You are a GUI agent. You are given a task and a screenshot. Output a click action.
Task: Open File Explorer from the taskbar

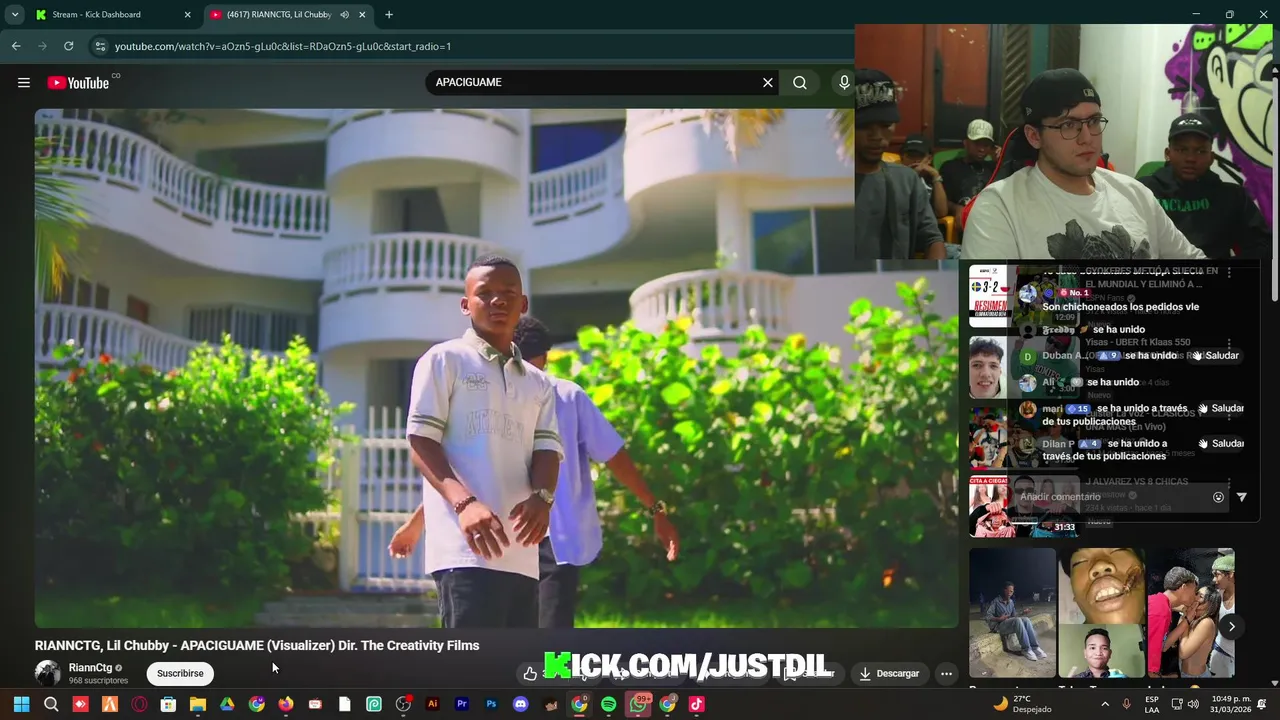[x=198, y=704]
